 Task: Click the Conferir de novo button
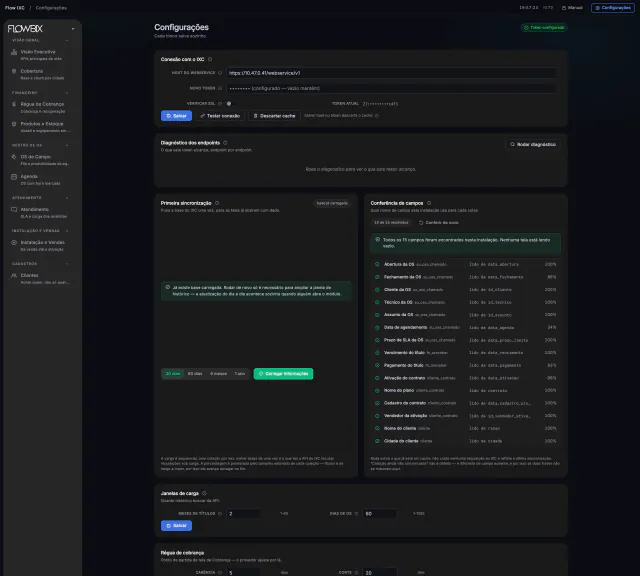coord(439,222)
